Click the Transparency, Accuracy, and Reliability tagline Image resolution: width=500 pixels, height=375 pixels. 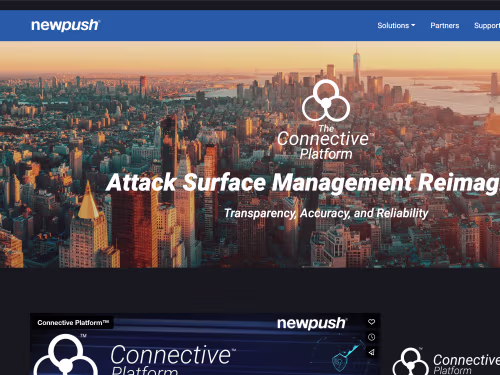[x=326, y=213]
